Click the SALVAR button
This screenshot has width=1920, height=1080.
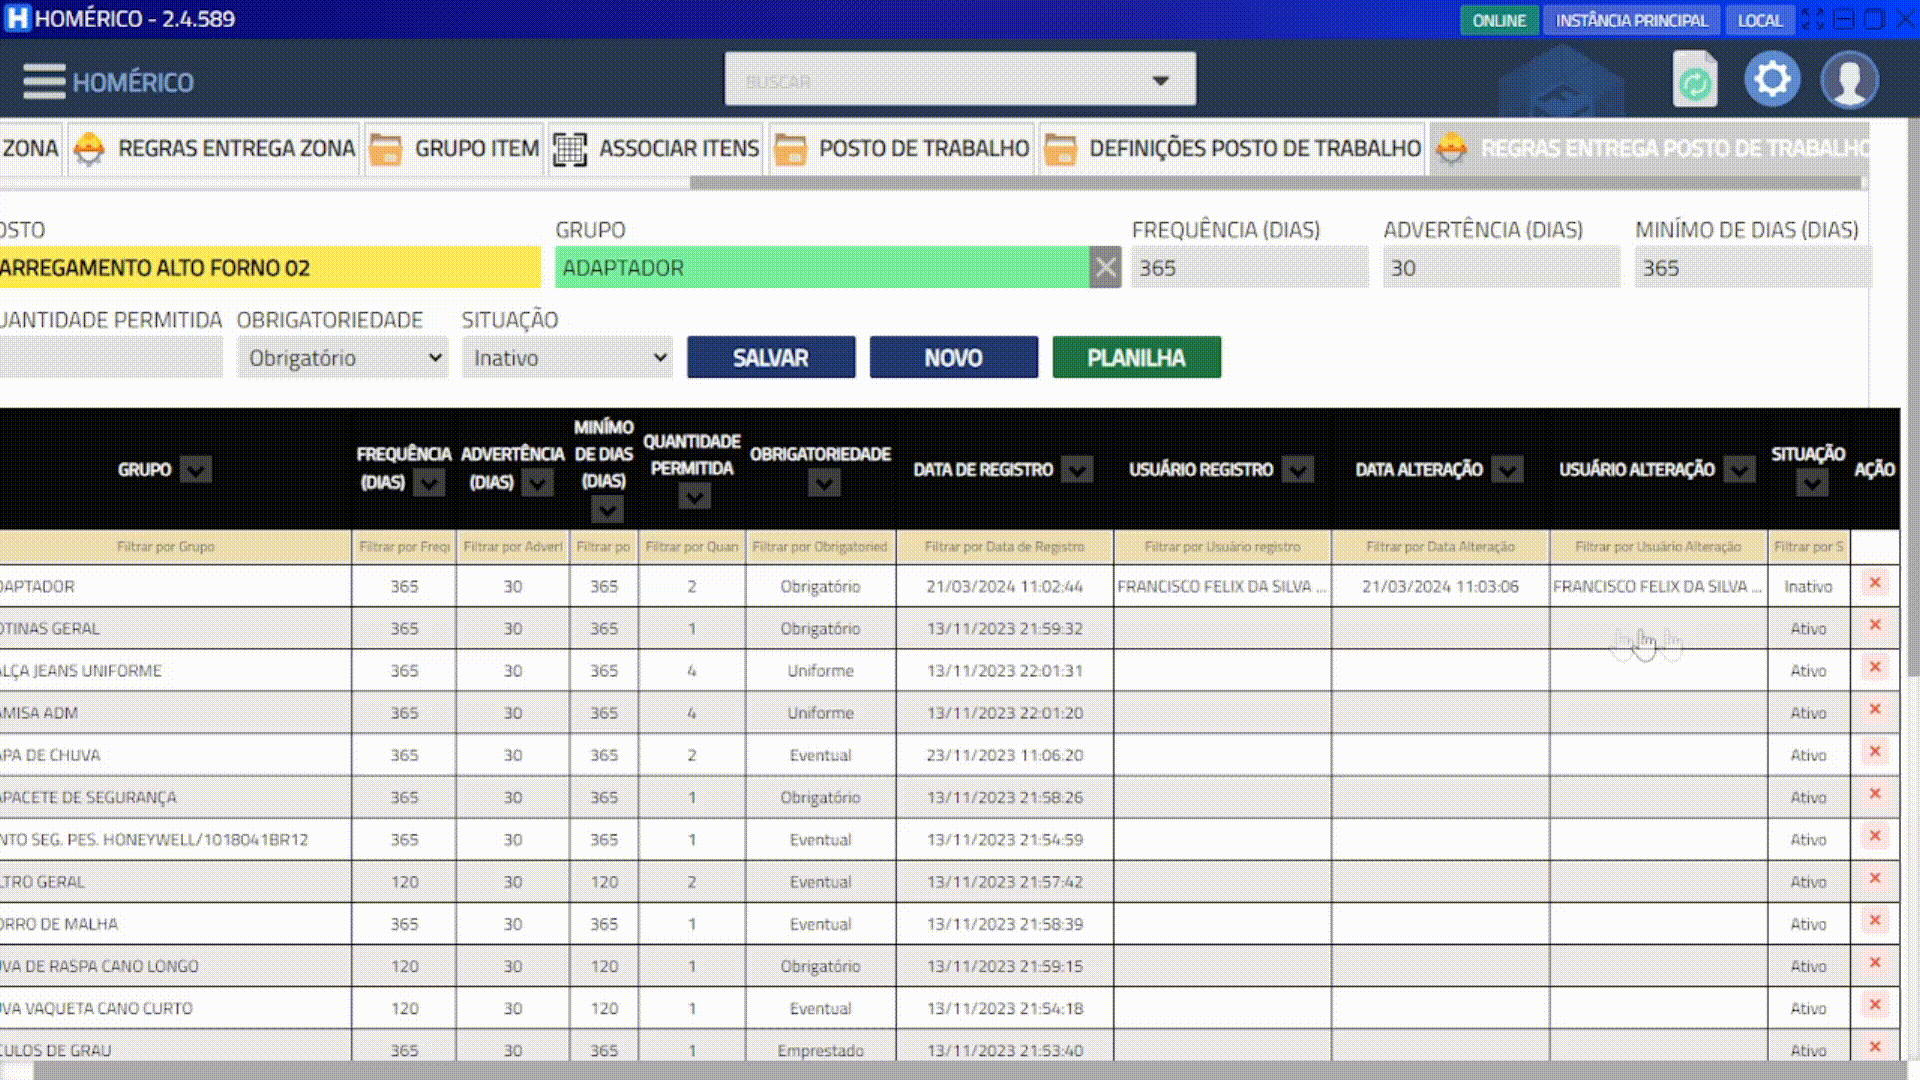(x=770, y=358)
